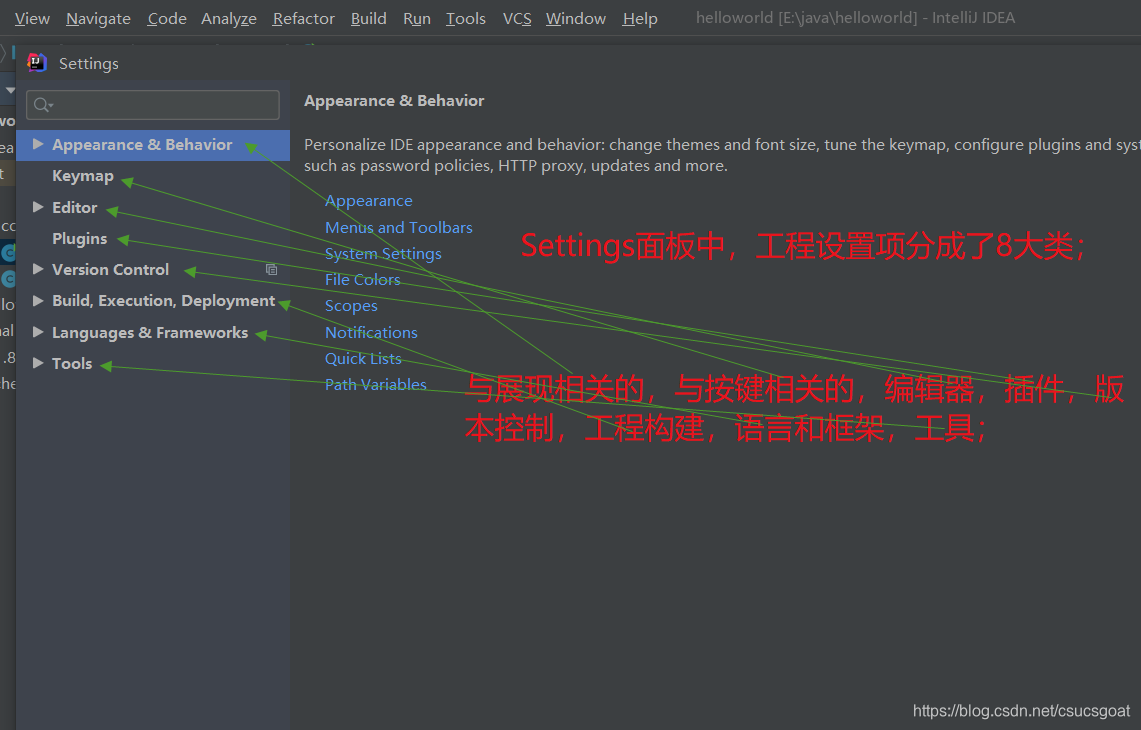Click the project-level icon beside Version Control
Viewport: 1141px width, 730px height.
point(271,269)
